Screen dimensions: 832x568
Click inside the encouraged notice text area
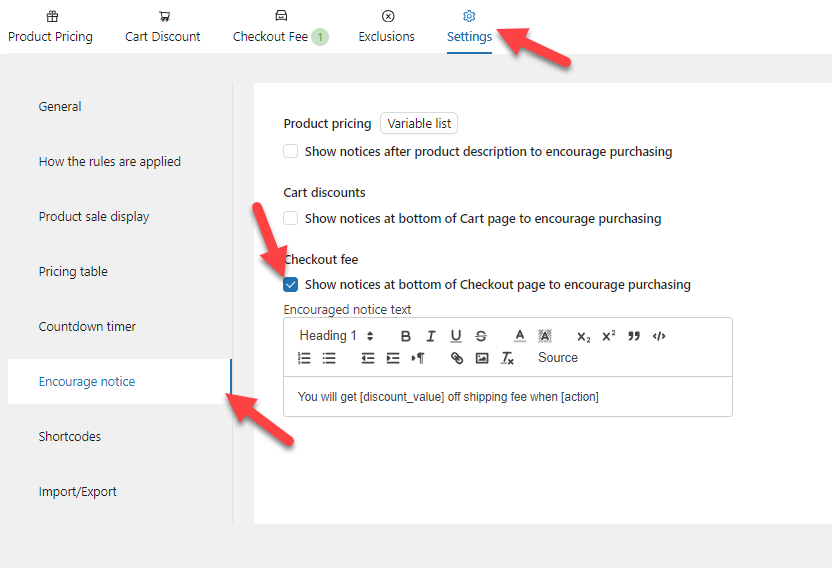[508, 397]
